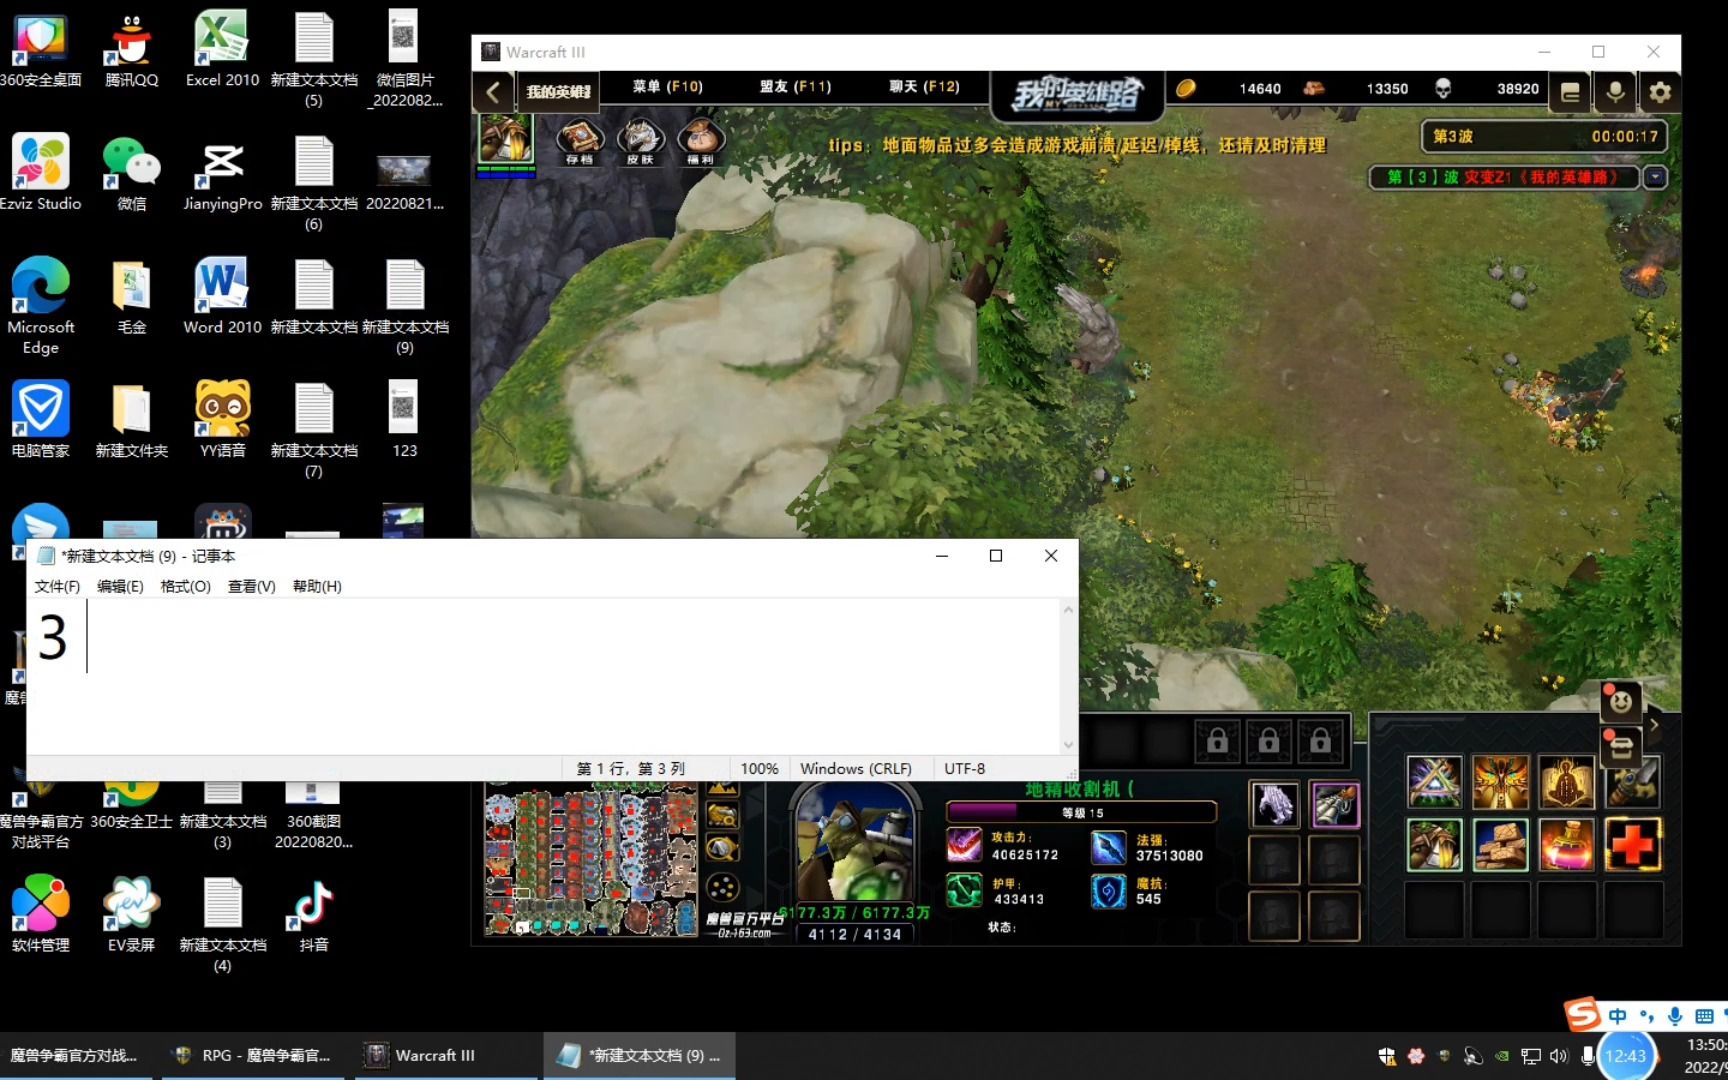Image resolution: width=1728 pixels, height=1080 pixels.
Task: Open 盟友 (F11) allies menu
Action: click(x=795, y=87)
